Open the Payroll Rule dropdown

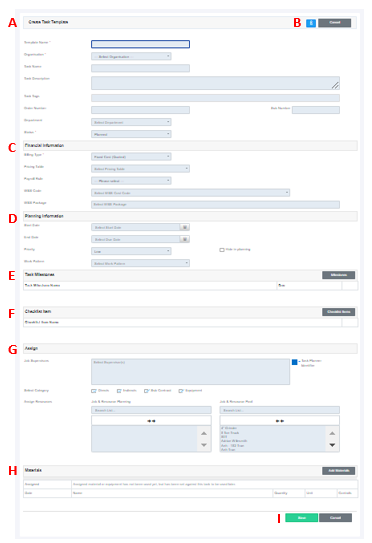[x=131, y=181]
